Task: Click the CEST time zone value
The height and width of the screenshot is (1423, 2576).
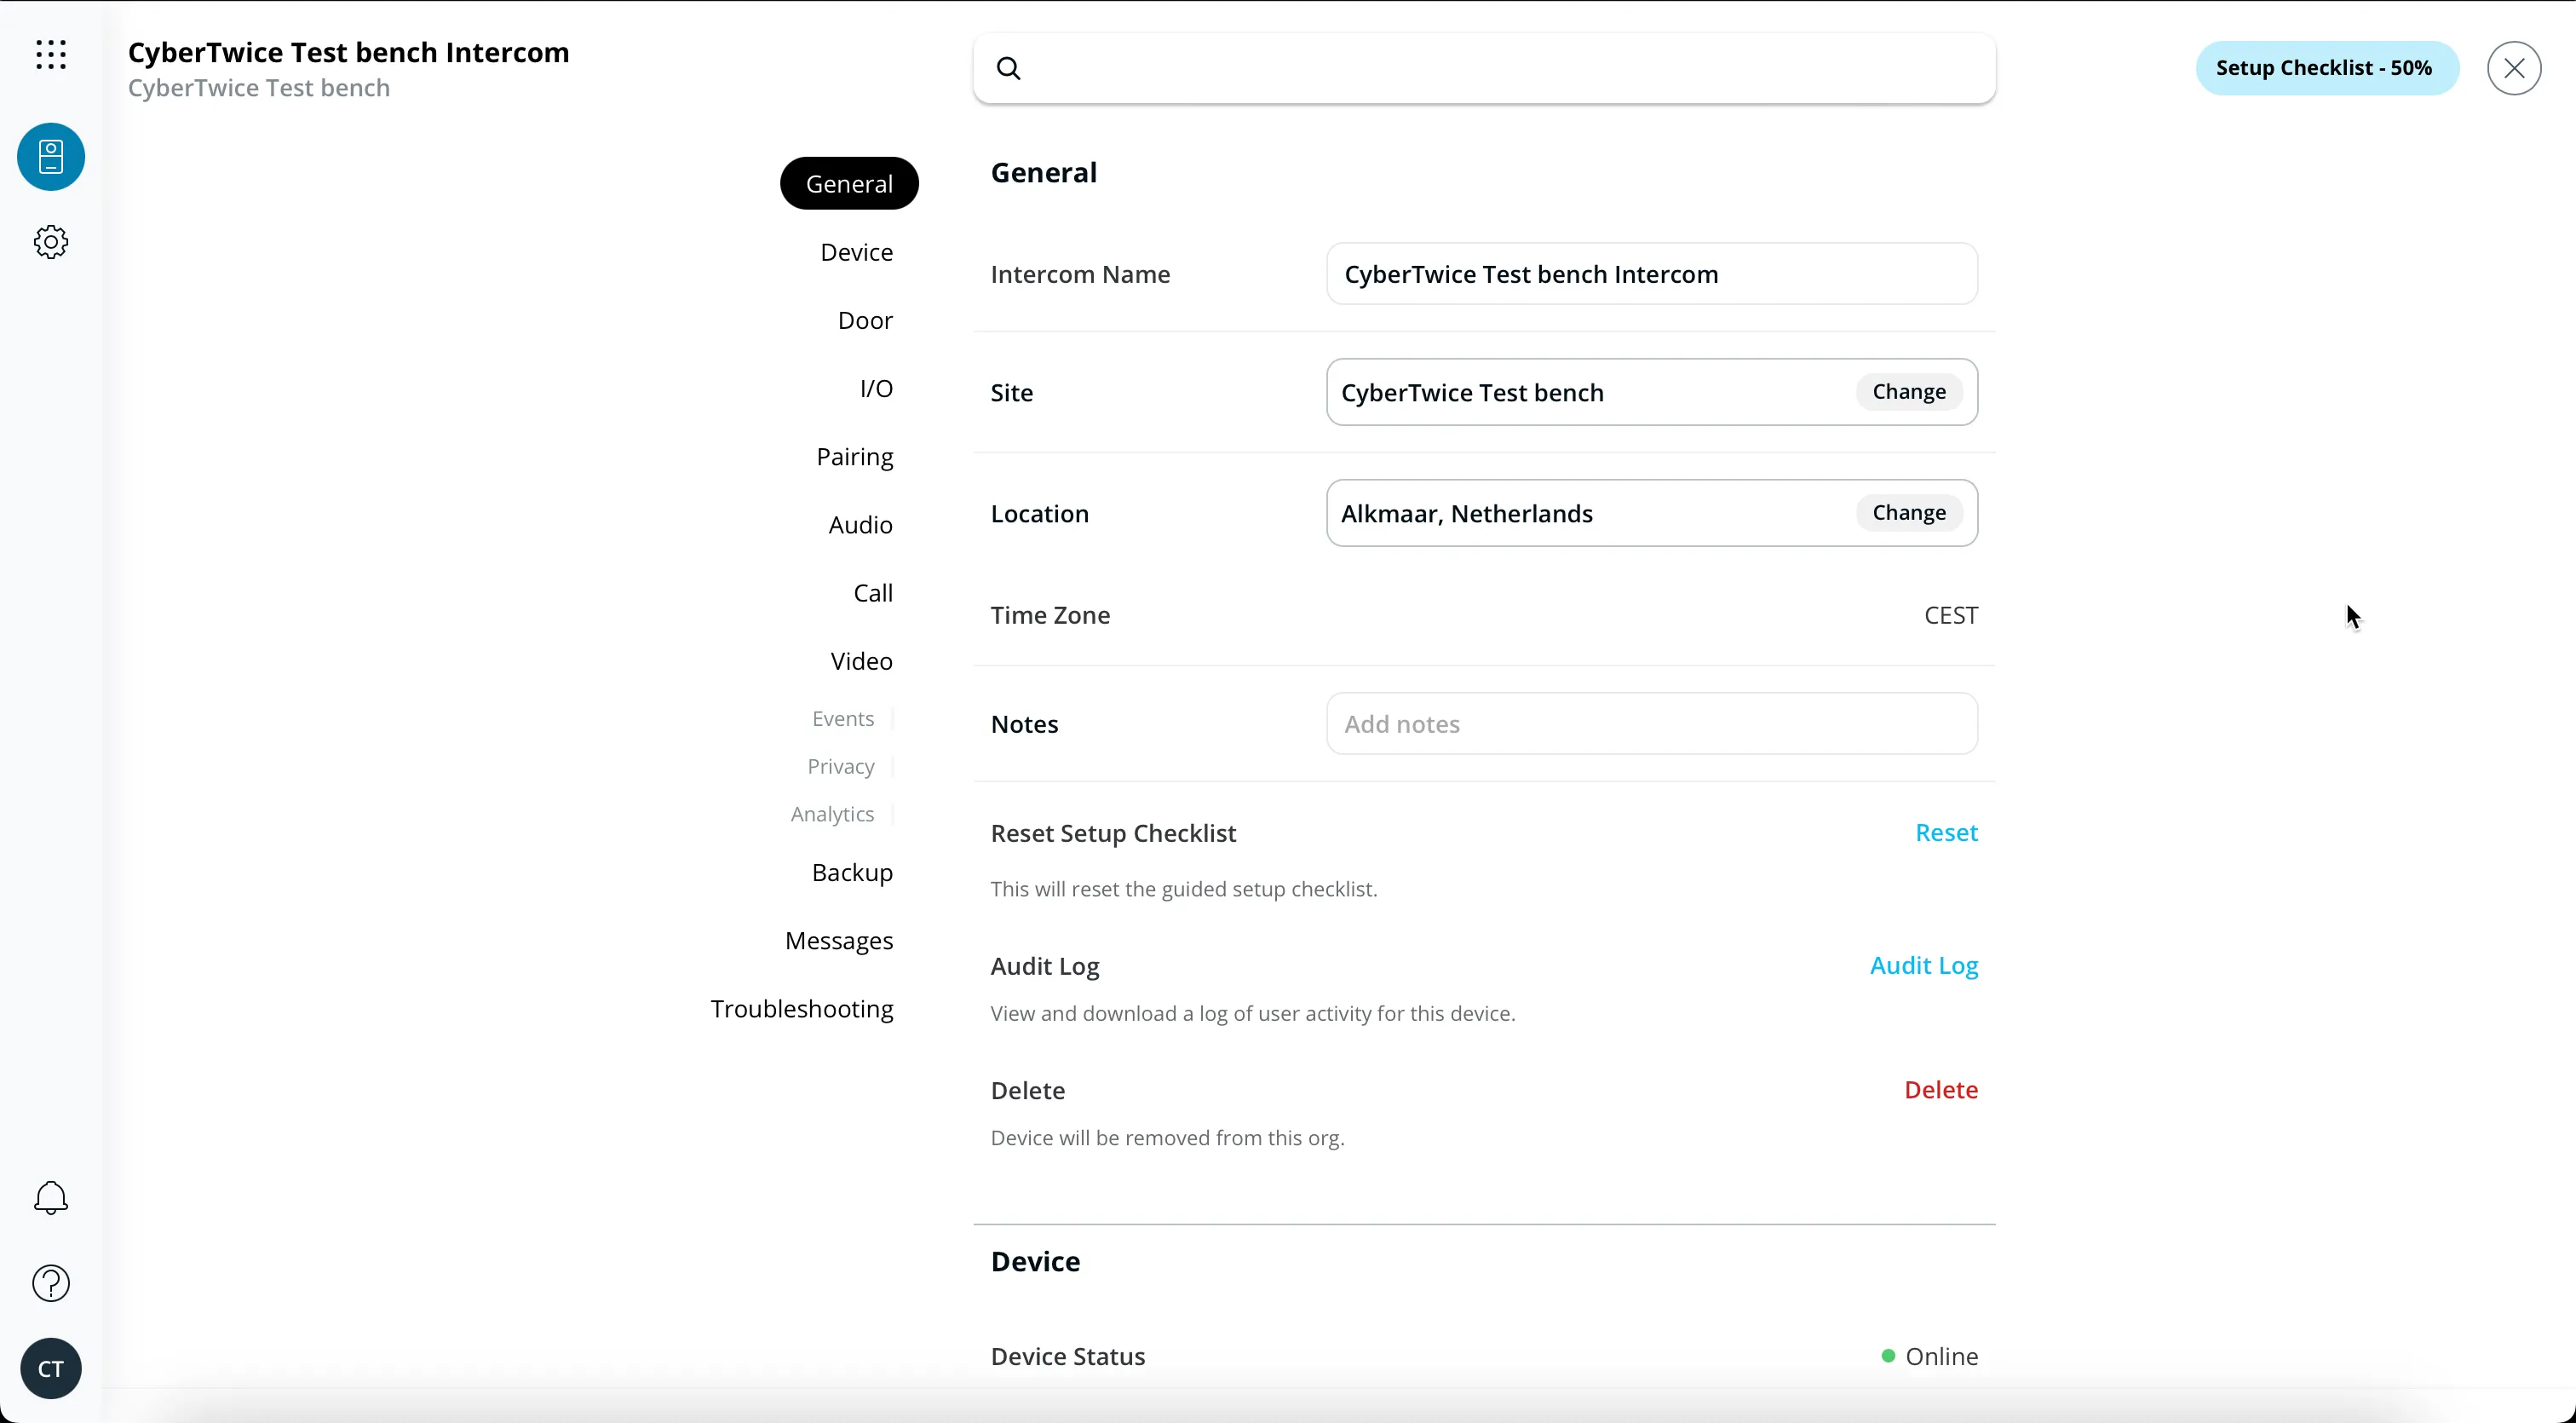Action: 1951,615
